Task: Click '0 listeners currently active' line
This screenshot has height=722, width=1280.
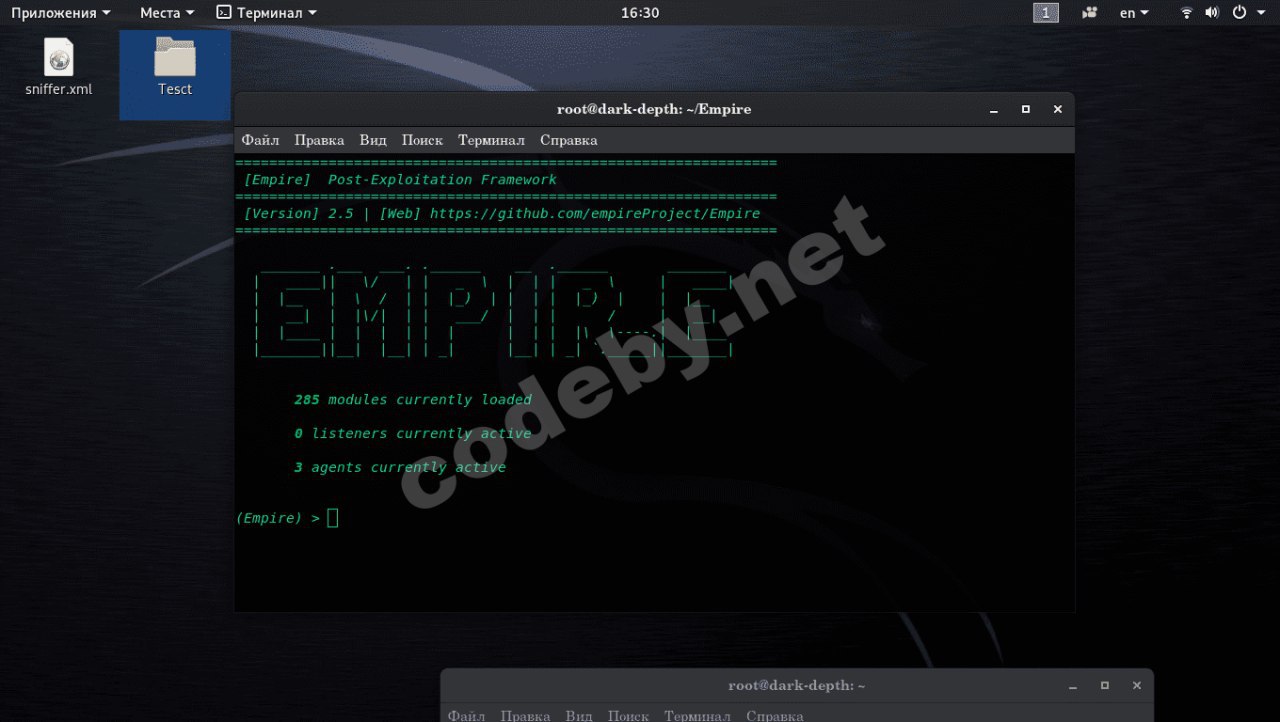Action: (413, 433)
